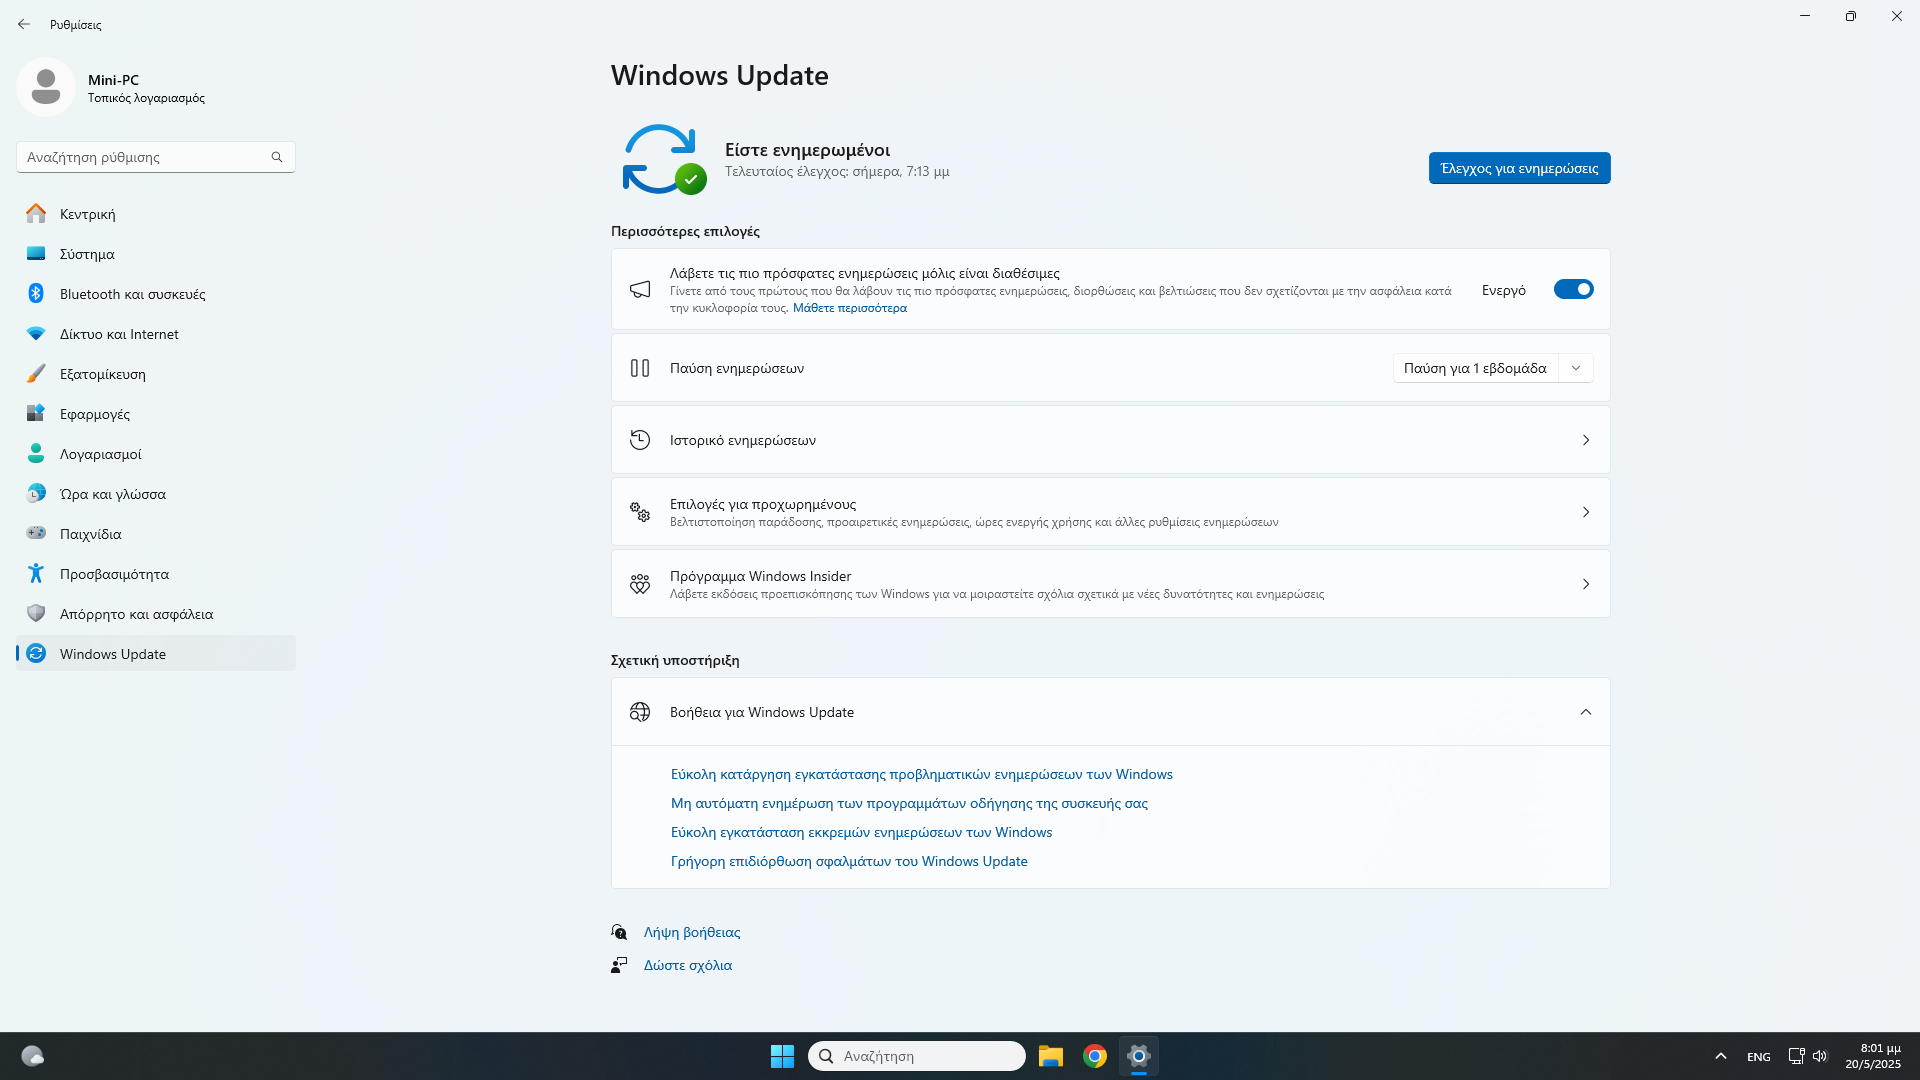Screen dimensions: 1920x1080
Task: Open Bluetooth και συσκευές section
Action: pos(156,293)
